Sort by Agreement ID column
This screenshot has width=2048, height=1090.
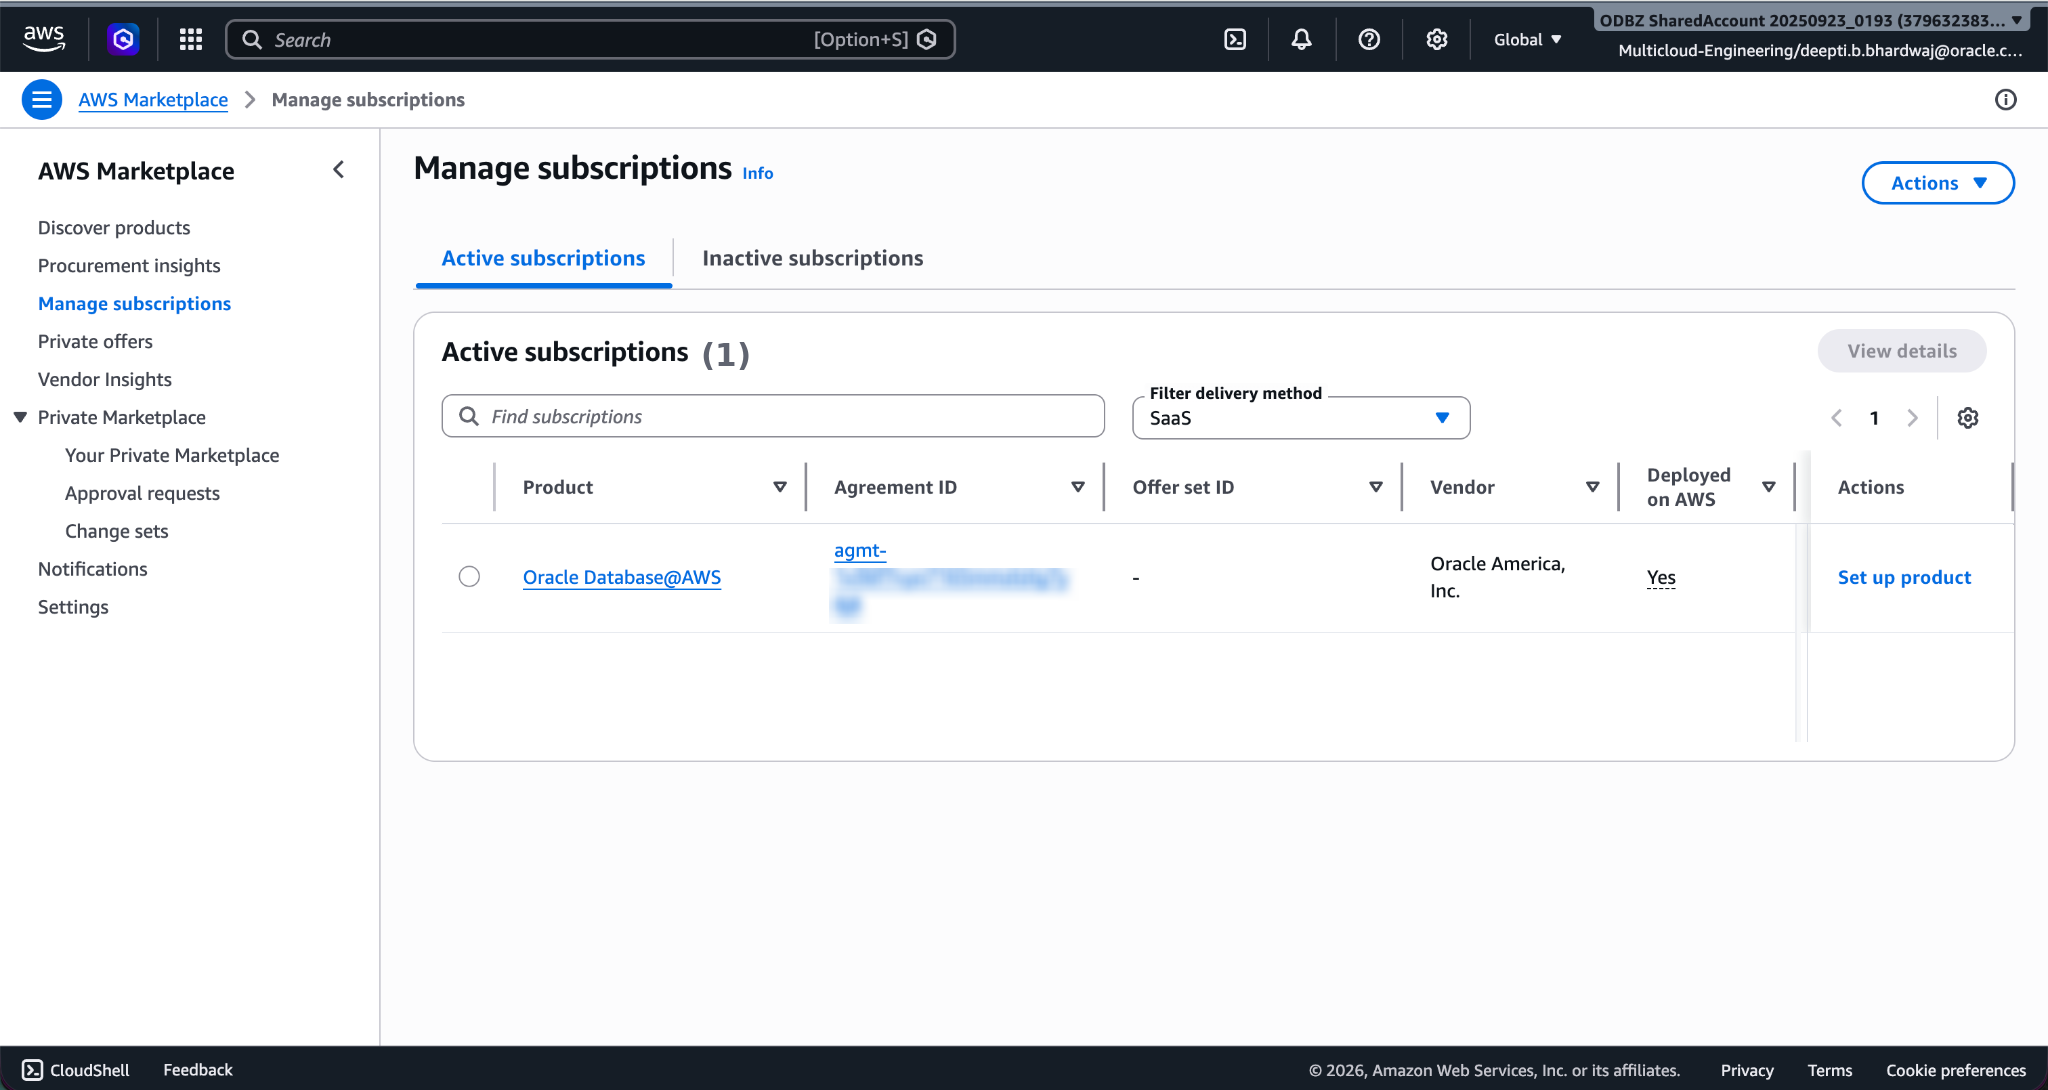[x=1077, y=487]
